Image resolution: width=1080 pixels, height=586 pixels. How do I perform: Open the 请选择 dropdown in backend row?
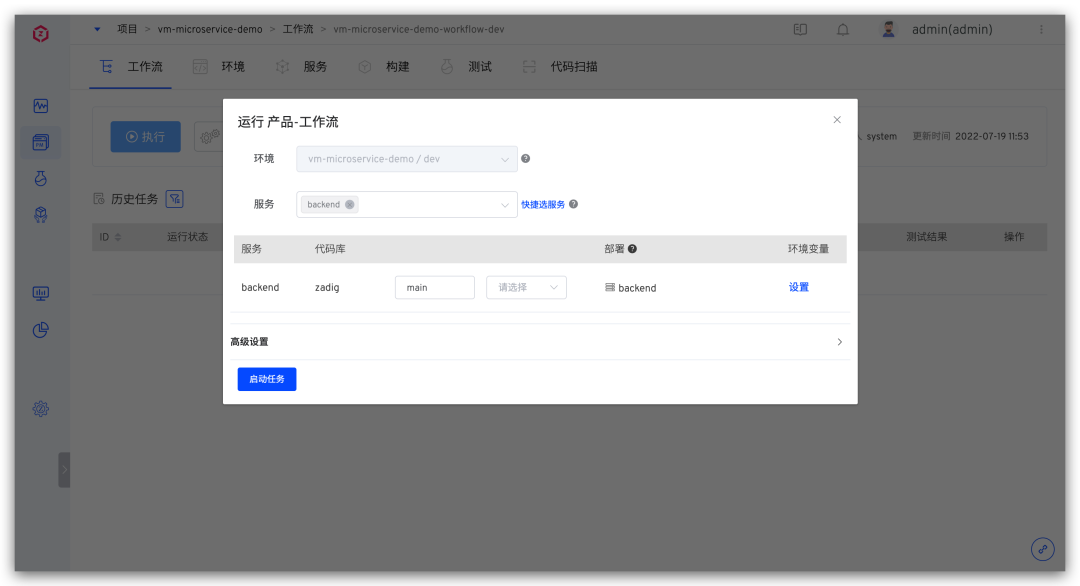[x=526, y=288]
